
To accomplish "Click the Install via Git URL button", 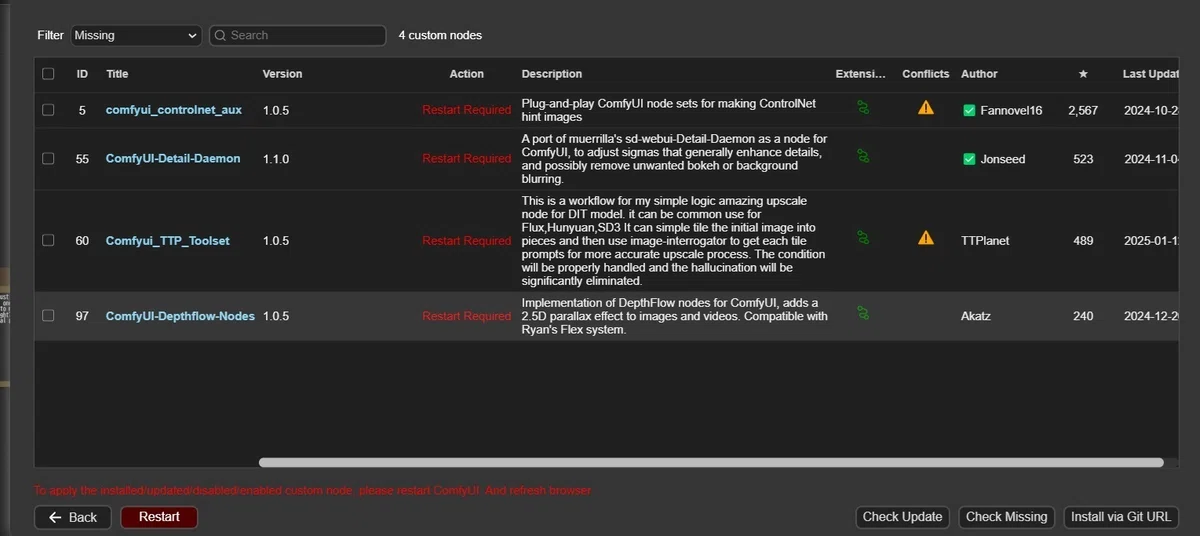I will (x=1121, y=517).
